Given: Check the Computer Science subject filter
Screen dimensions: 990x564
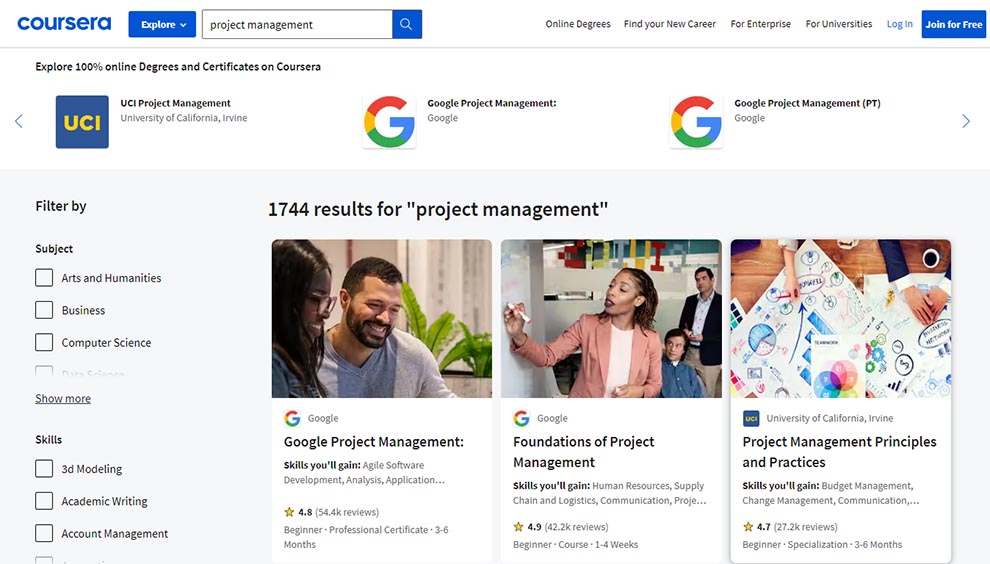Looking at the screenshot, I should tap(44, 342).
